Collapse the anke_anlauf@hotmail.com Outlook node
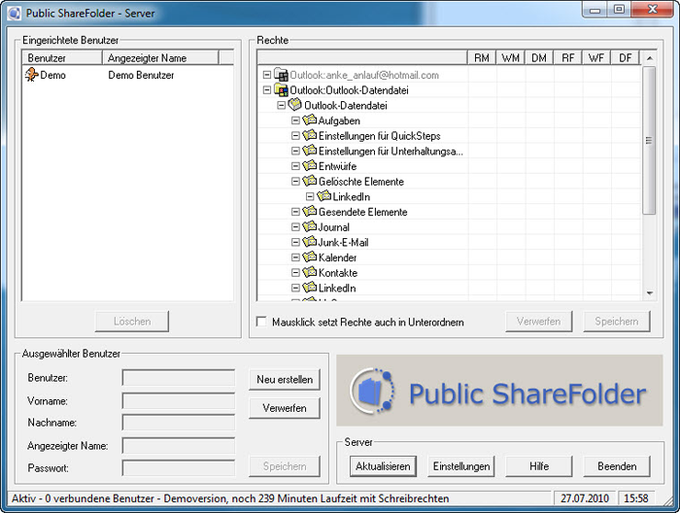Image resolution: width=680 pixels, height=513 pixels. click(267, 75)
